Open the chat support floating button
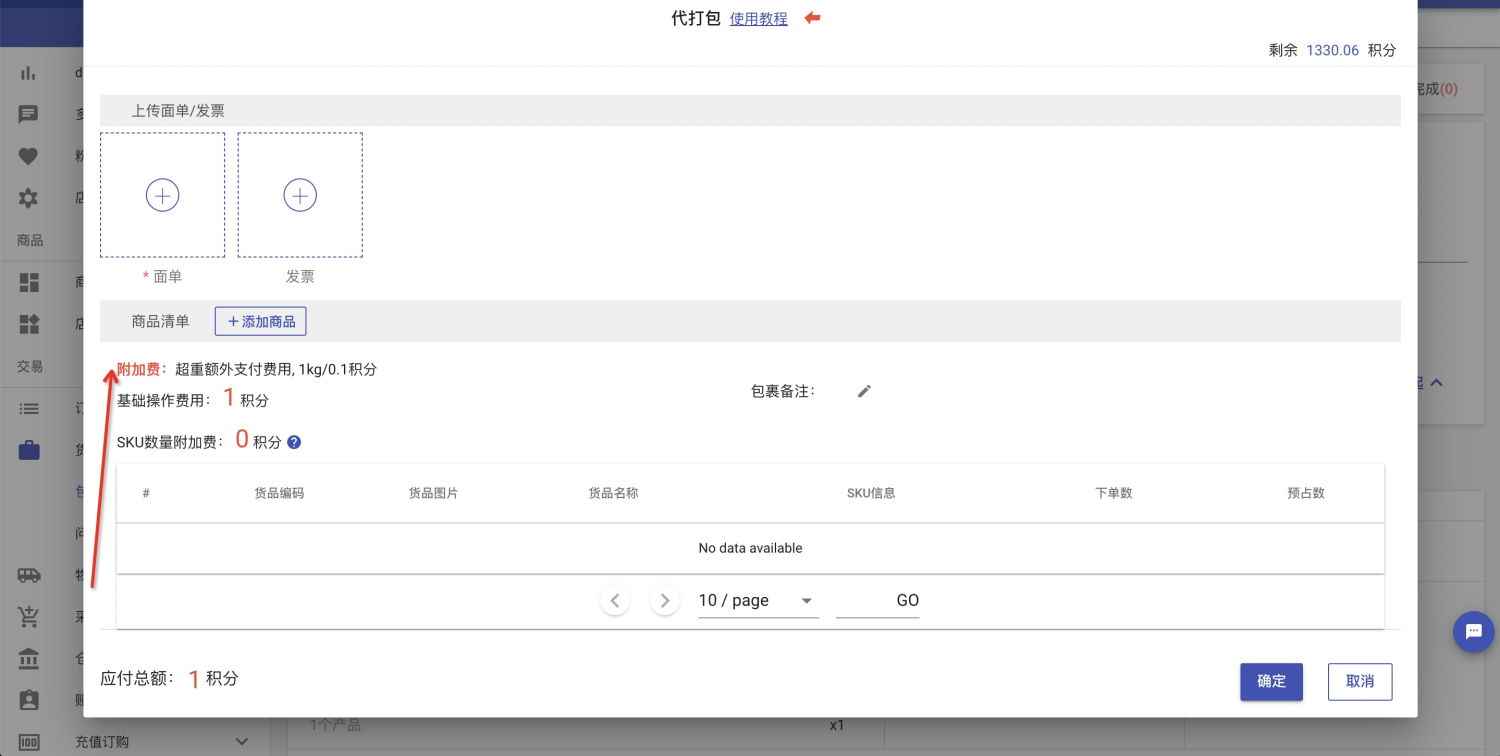 (1473, 632)
